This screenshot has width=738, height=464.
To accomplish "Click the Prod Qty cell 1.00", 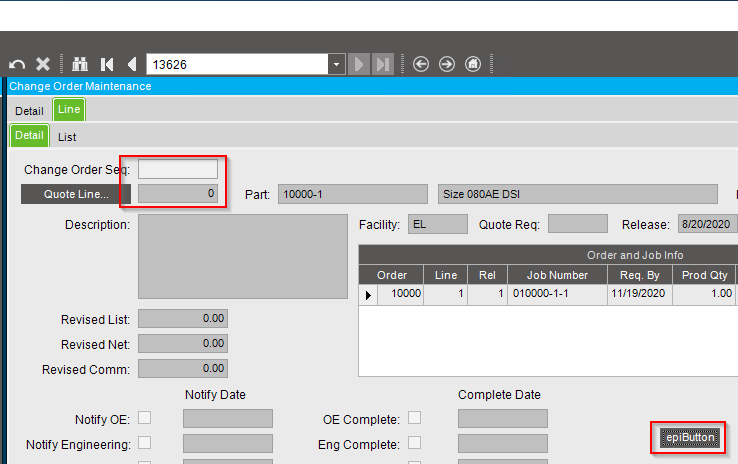I will [705, 295].
